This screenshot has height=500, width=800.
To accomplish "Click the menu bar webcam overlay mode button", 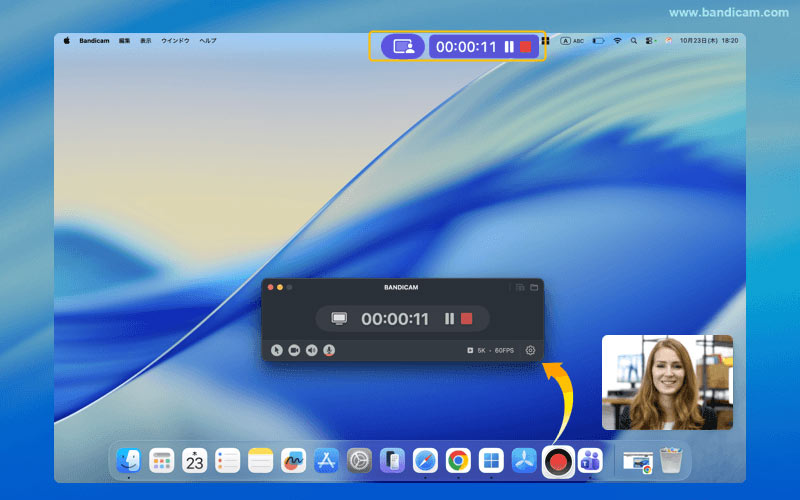I will pos(403,47).
